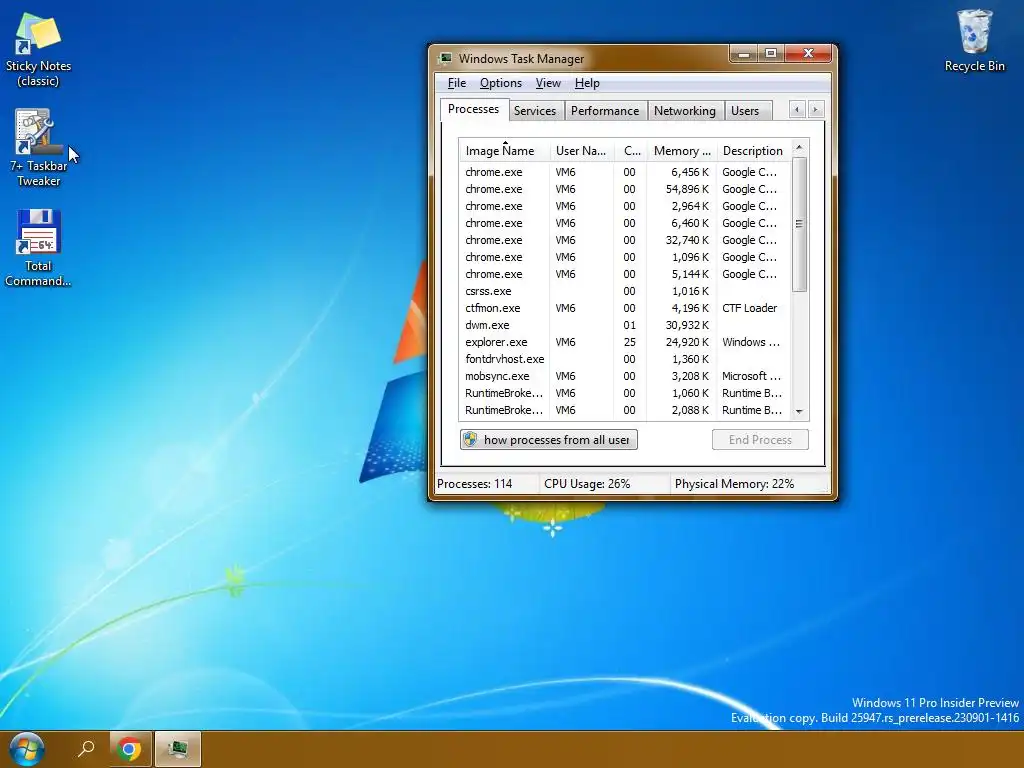The height and width of the screenshot is (768, 1024).
Task: Open the File menu
Action: click(x=456, y=83)
